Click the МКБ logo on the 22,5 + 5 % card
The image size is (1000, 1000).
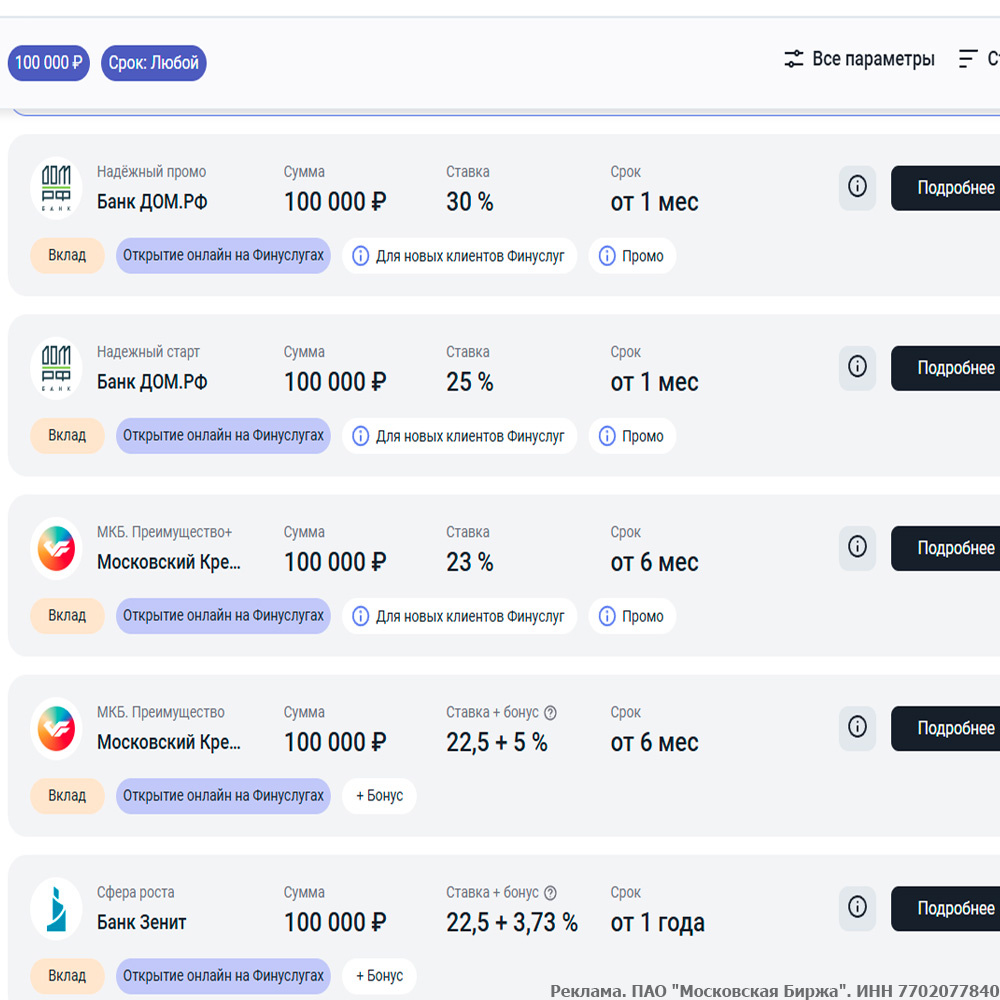point(56,728)
